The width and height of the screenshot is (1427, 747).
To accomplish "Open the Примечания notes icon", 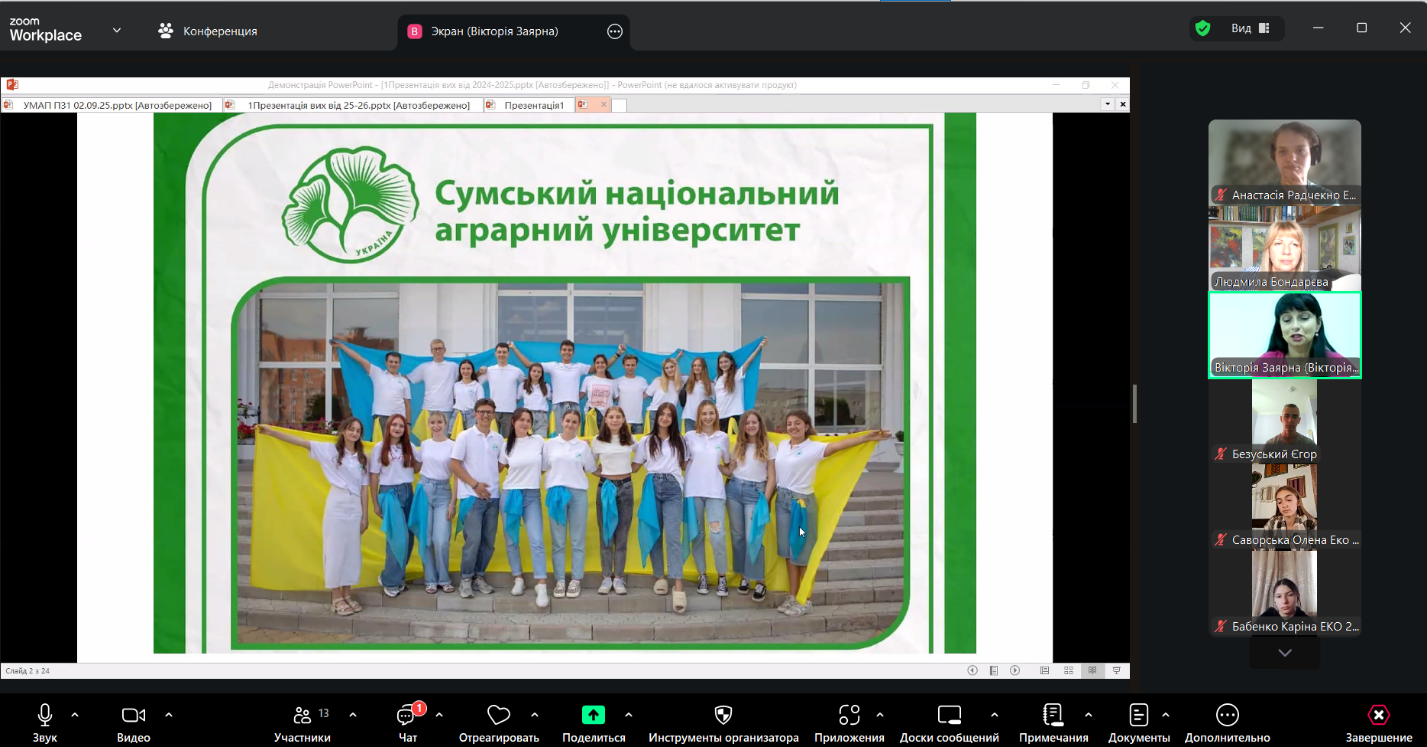I will tap(1053, 715).
